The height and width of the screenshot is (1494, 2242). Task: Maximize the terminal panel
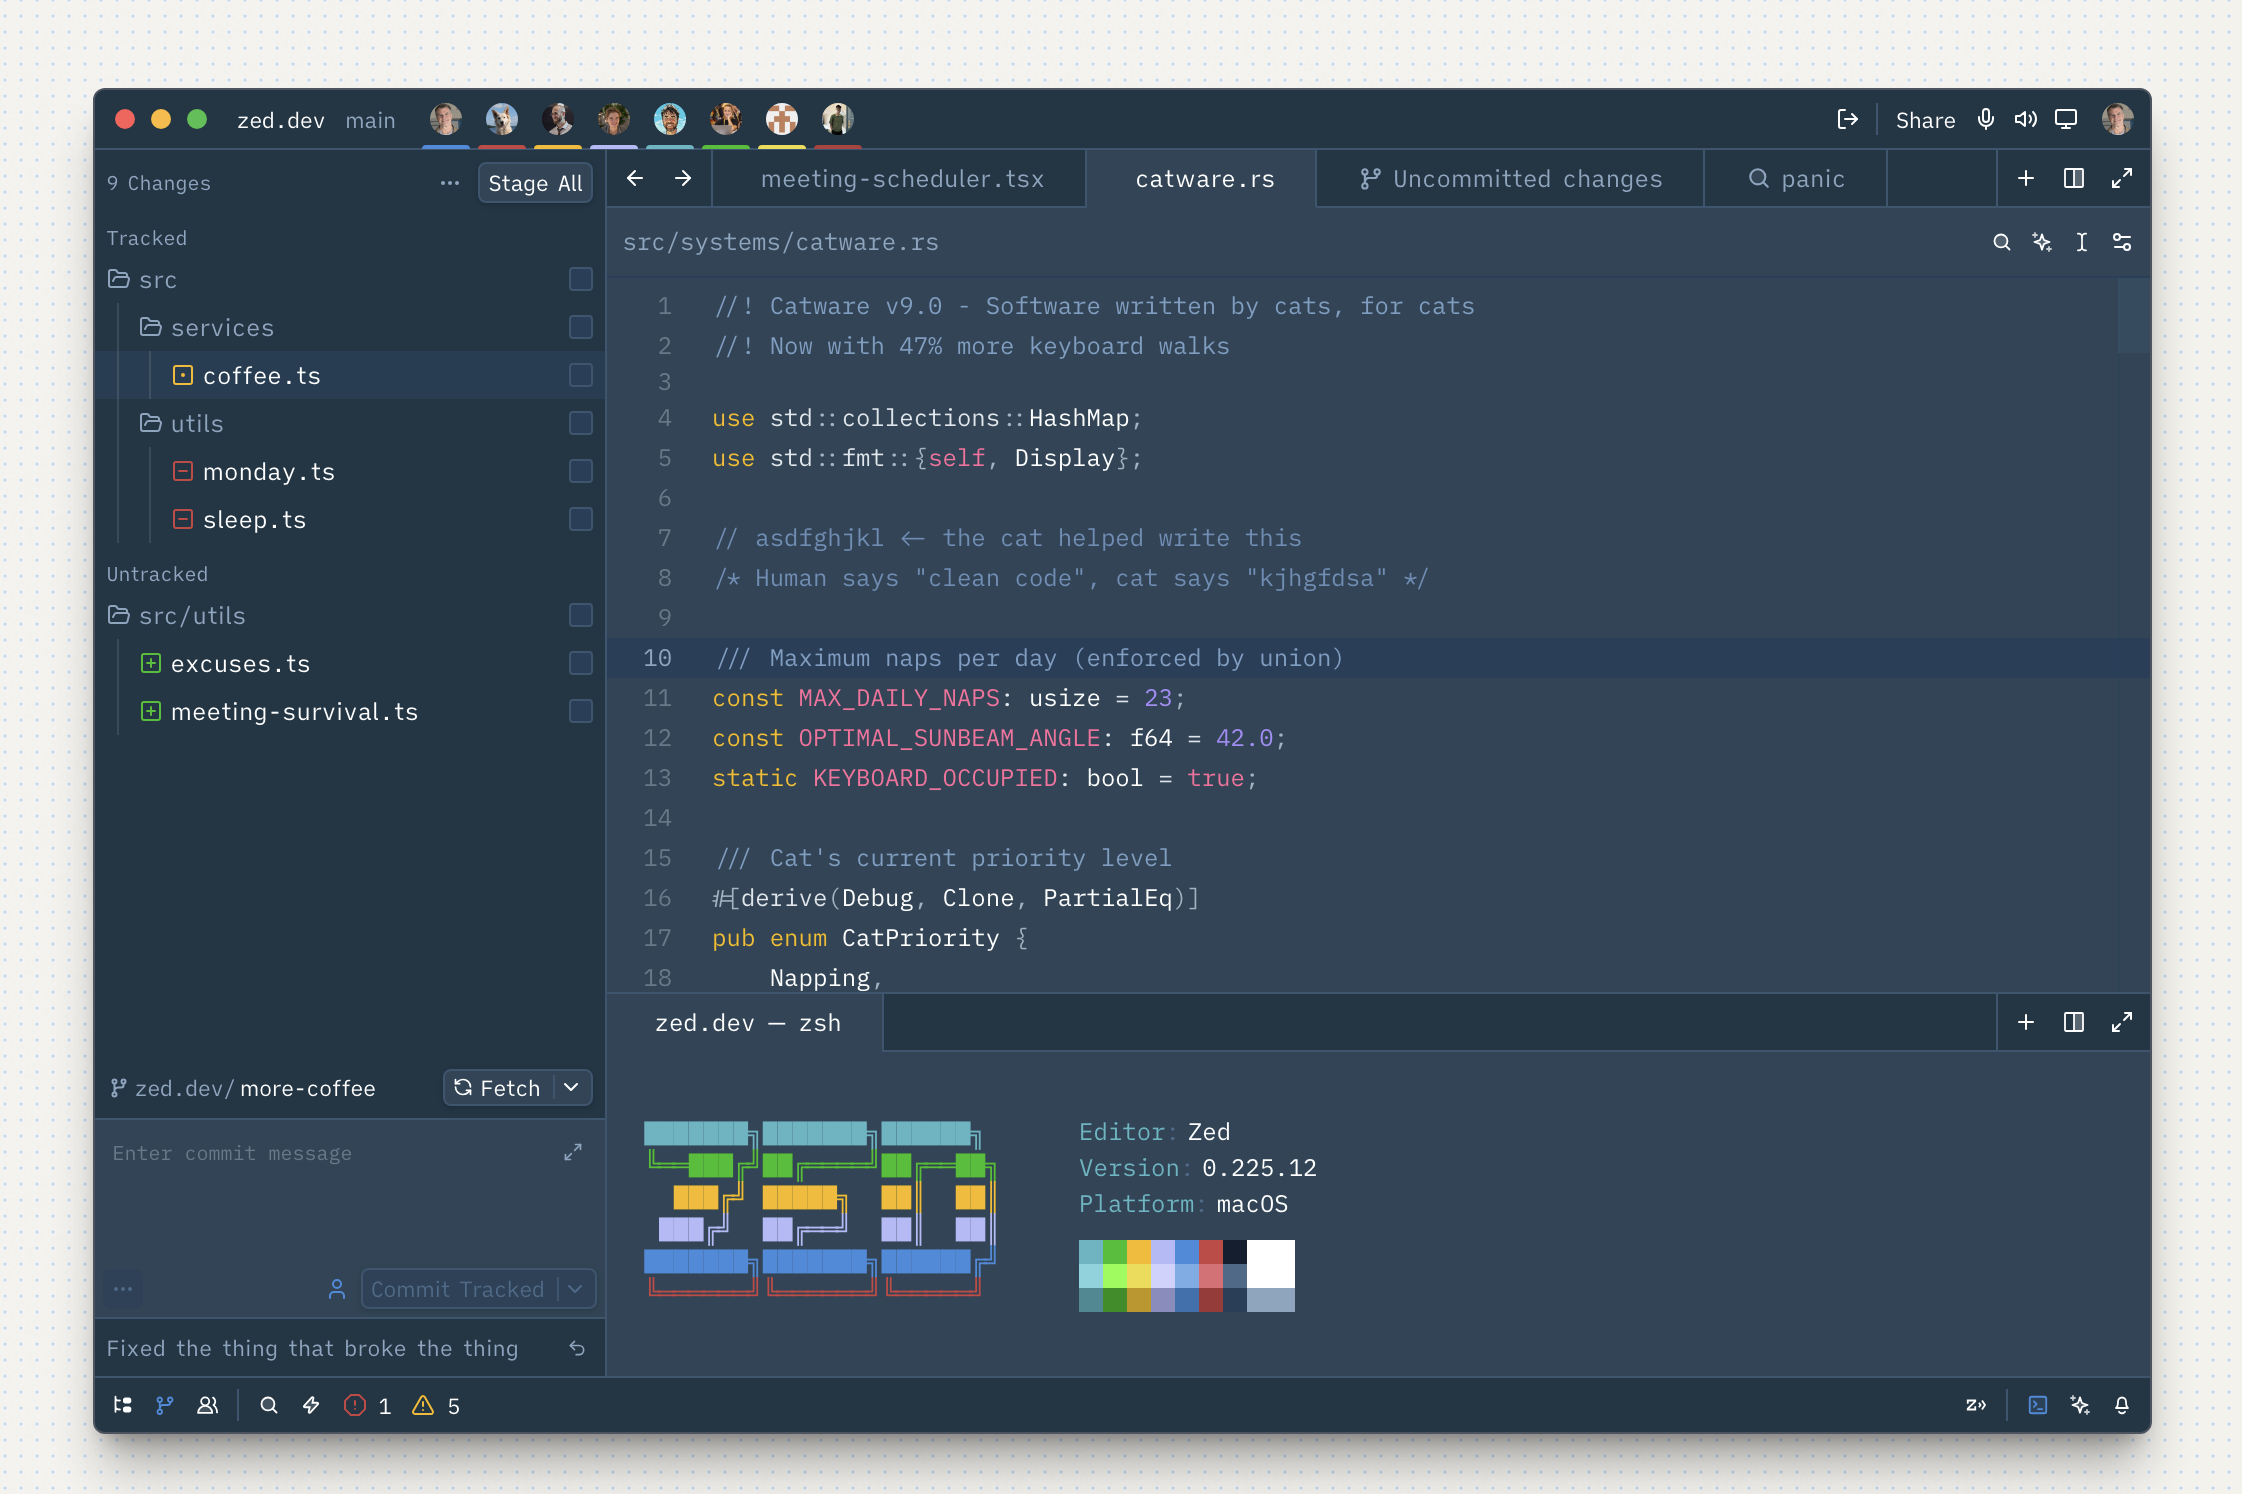tap(2122, 1022)
